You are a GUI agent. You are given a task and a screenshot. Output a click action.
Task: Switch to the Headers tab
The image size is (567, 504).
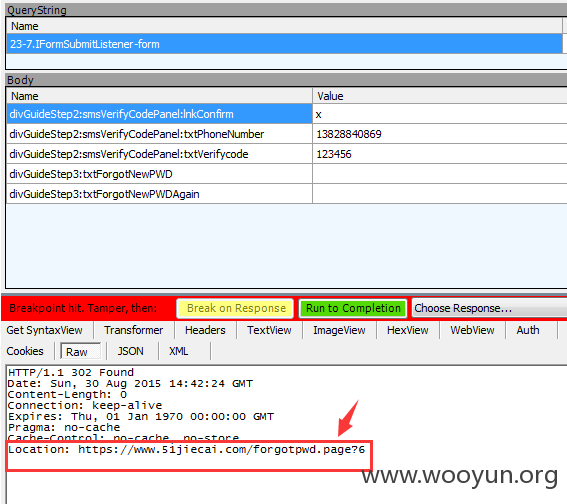(205, 330)
